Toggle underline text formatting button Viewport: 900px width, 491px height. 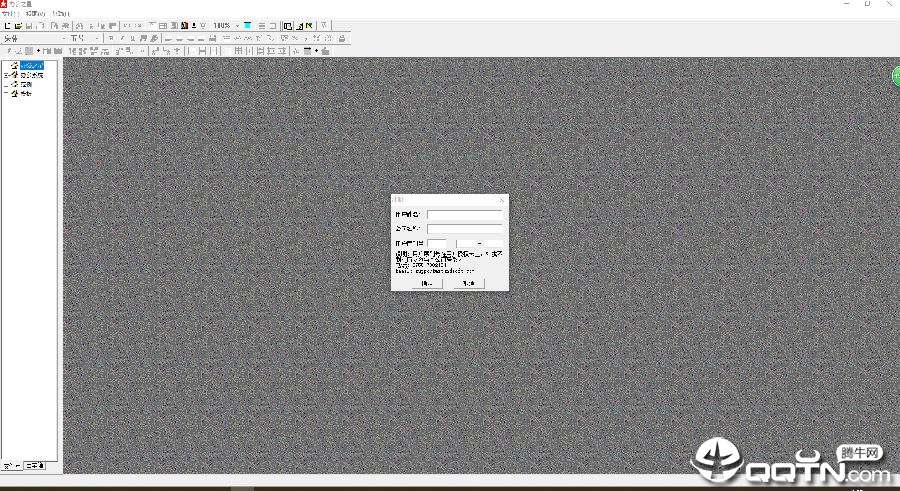pos(132,38)
